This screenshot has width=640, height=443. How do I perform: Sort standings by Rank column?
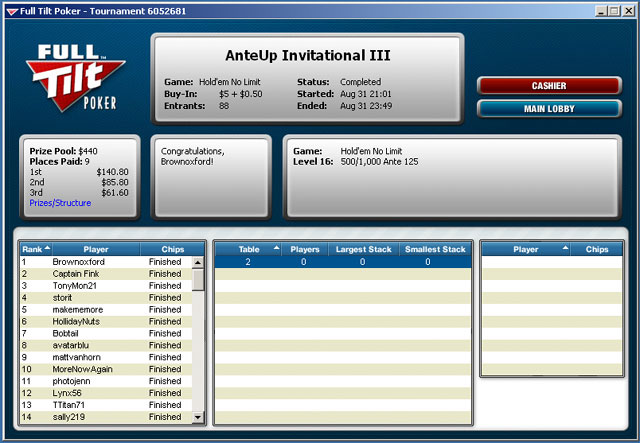[x=36, y=249]
